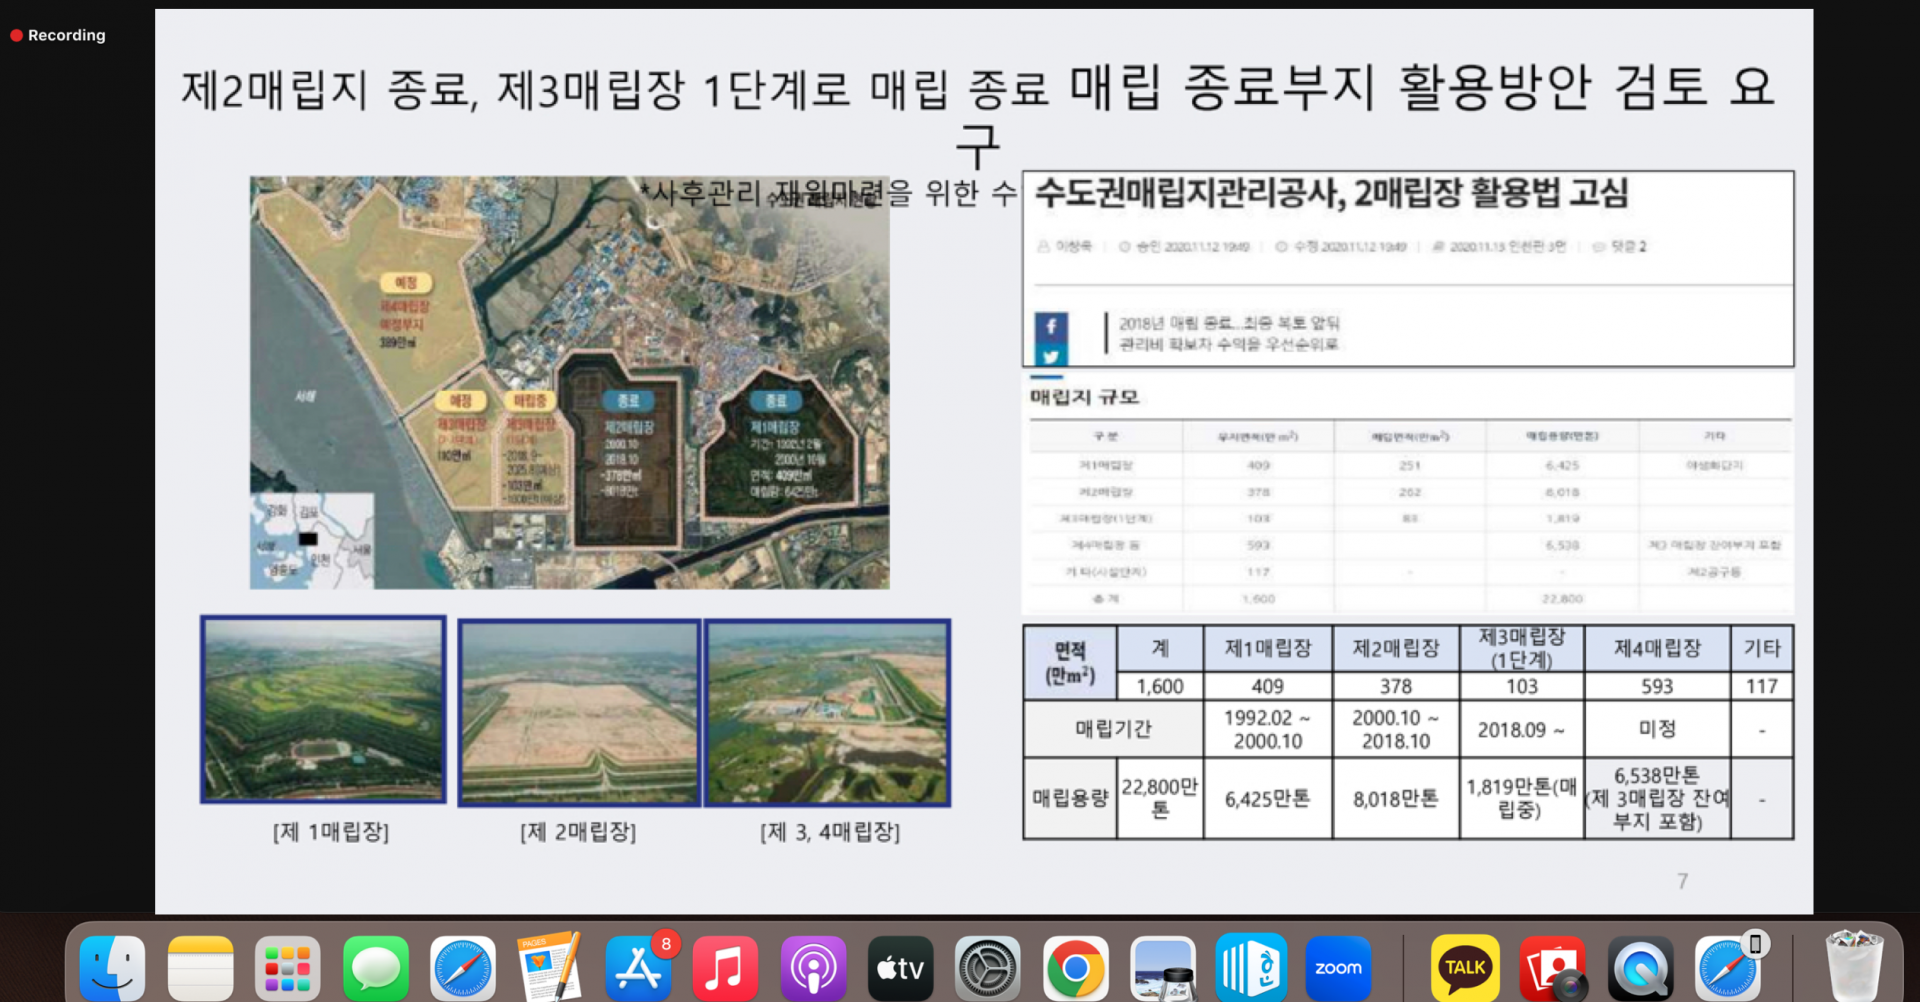Image resolution: width=1920 pixels, height=1002 pixels.
Task: Launch the Music app
Action: pos(725,968)
